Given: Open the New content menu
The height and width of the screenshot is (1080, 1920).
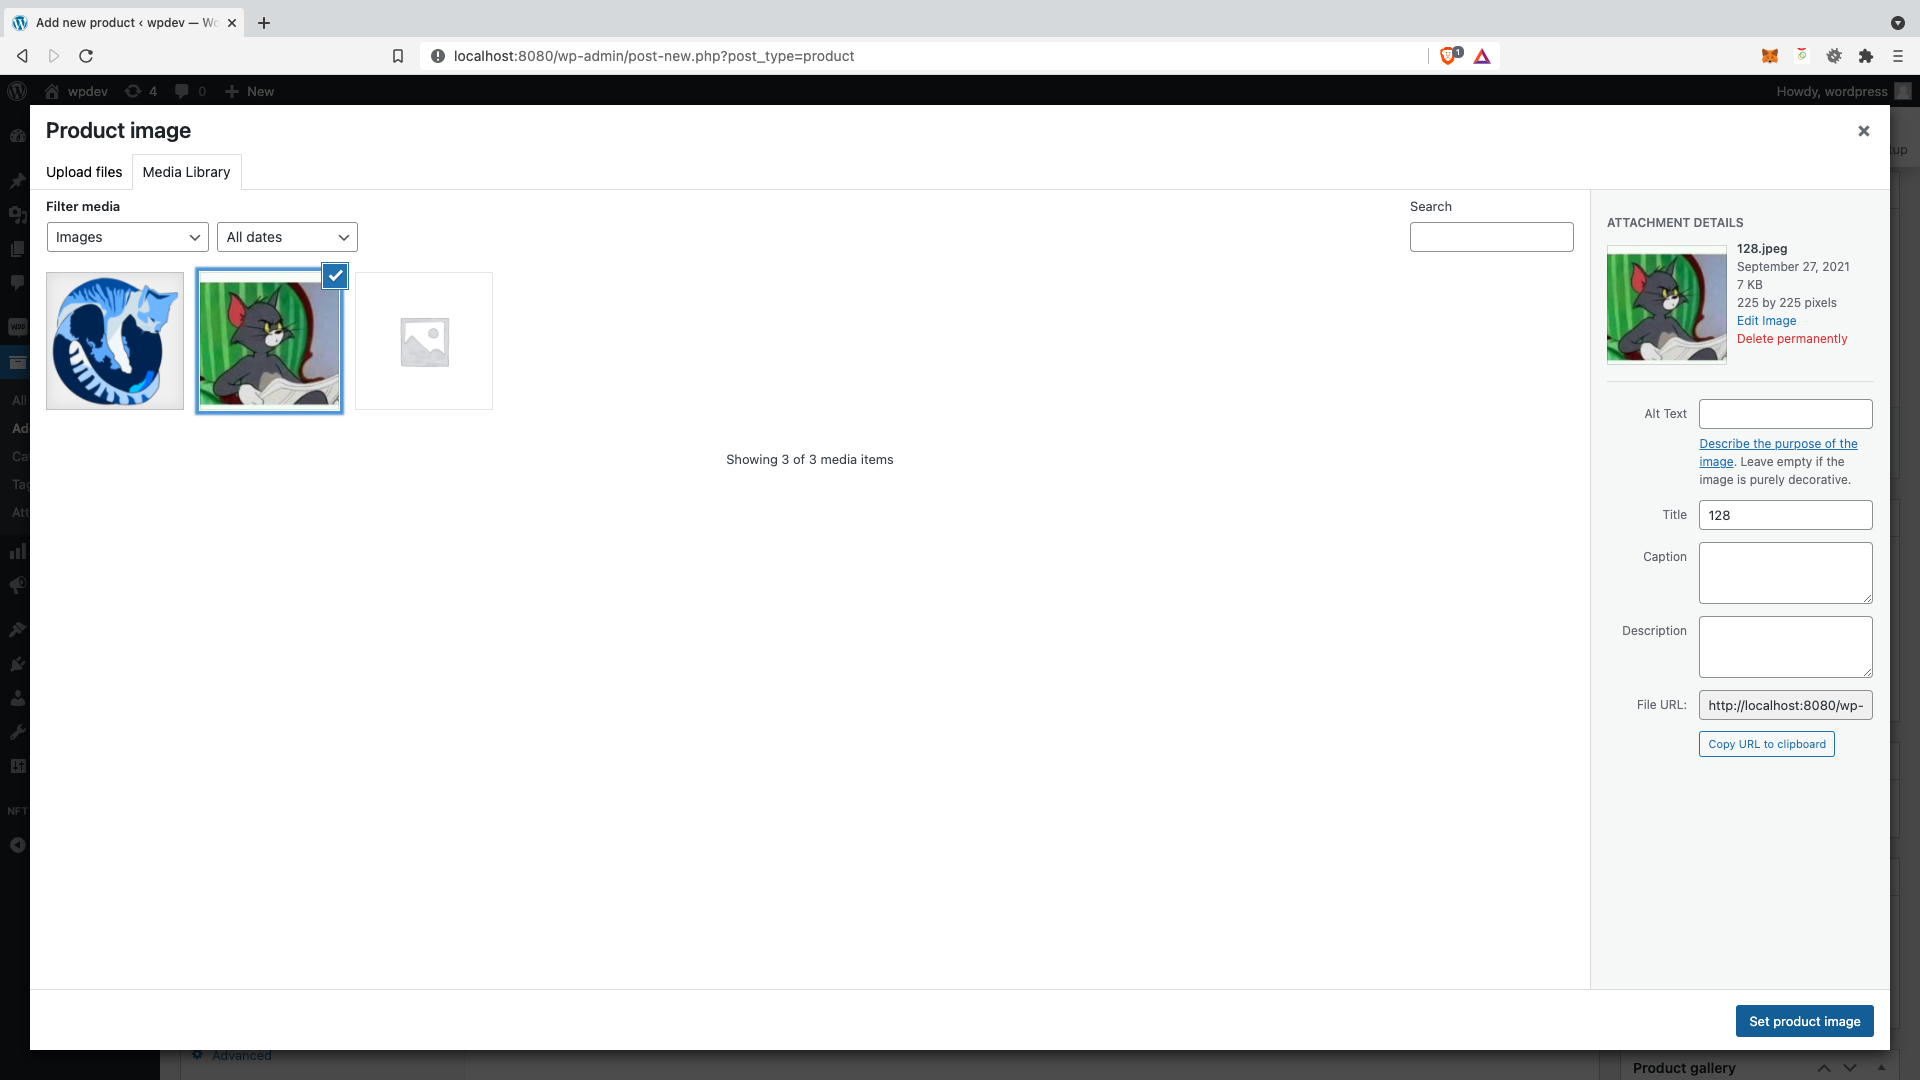Looking at the screenshot, I should (x=250, y=91).
